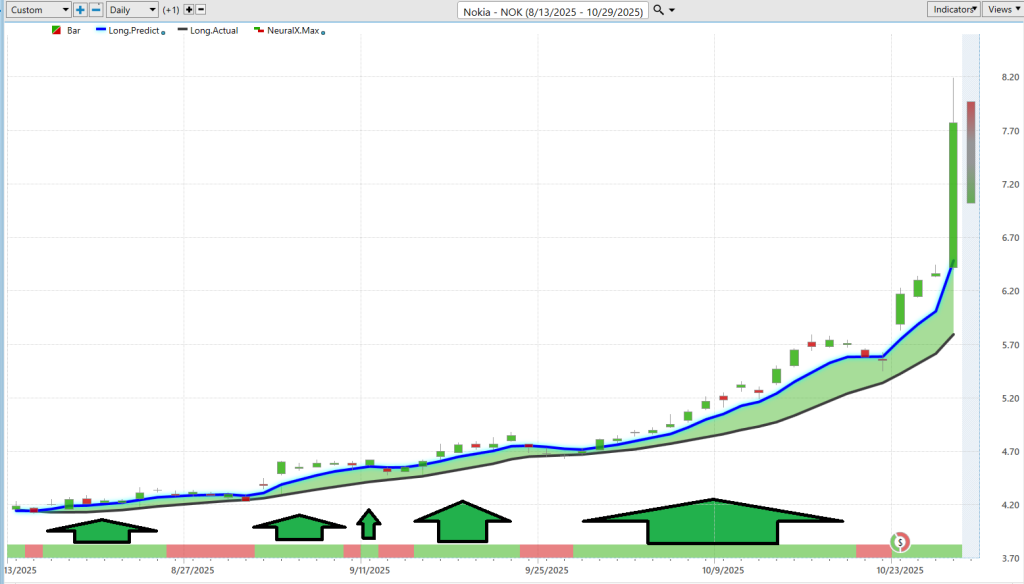The image size is (1024, 584).
Task: Click the 8.20 price axis label
Action: (x=1010, y=77)
